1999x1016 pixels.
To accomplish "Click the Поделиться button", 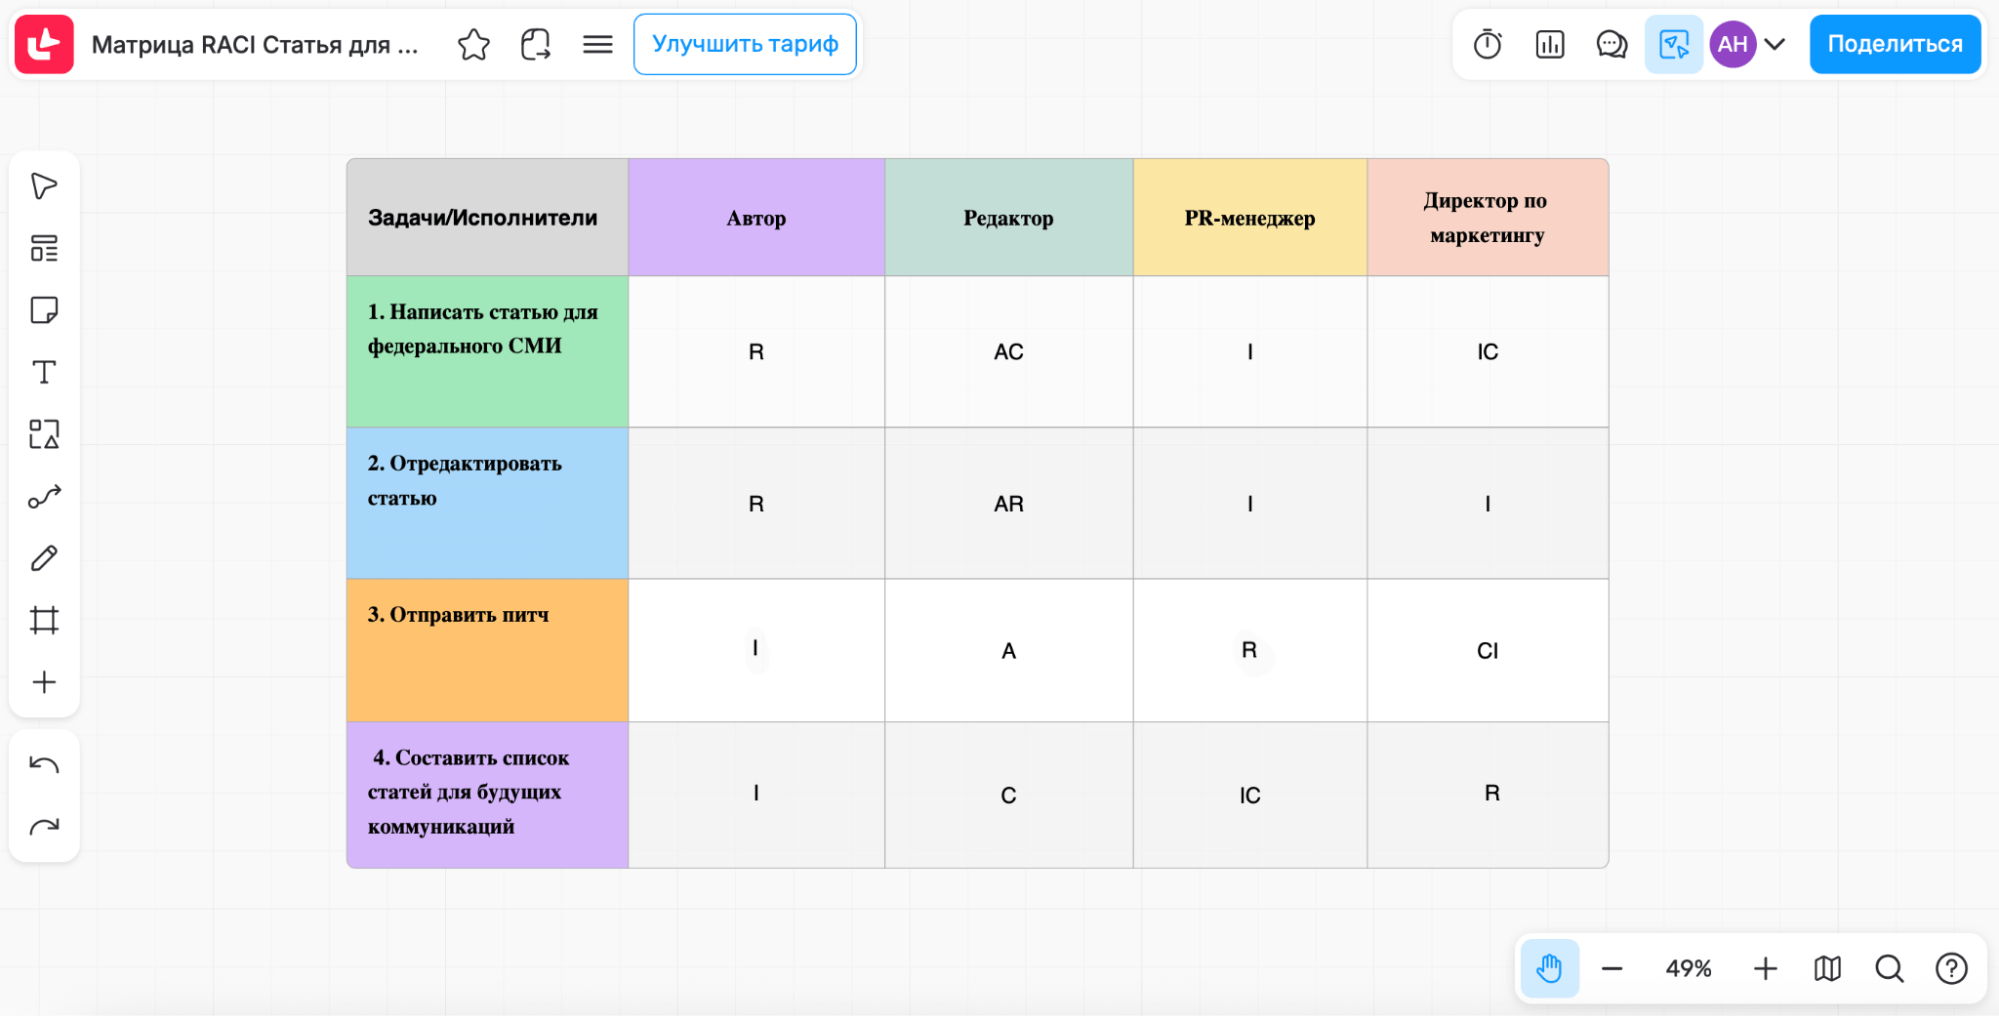I will pos(1894,44).
